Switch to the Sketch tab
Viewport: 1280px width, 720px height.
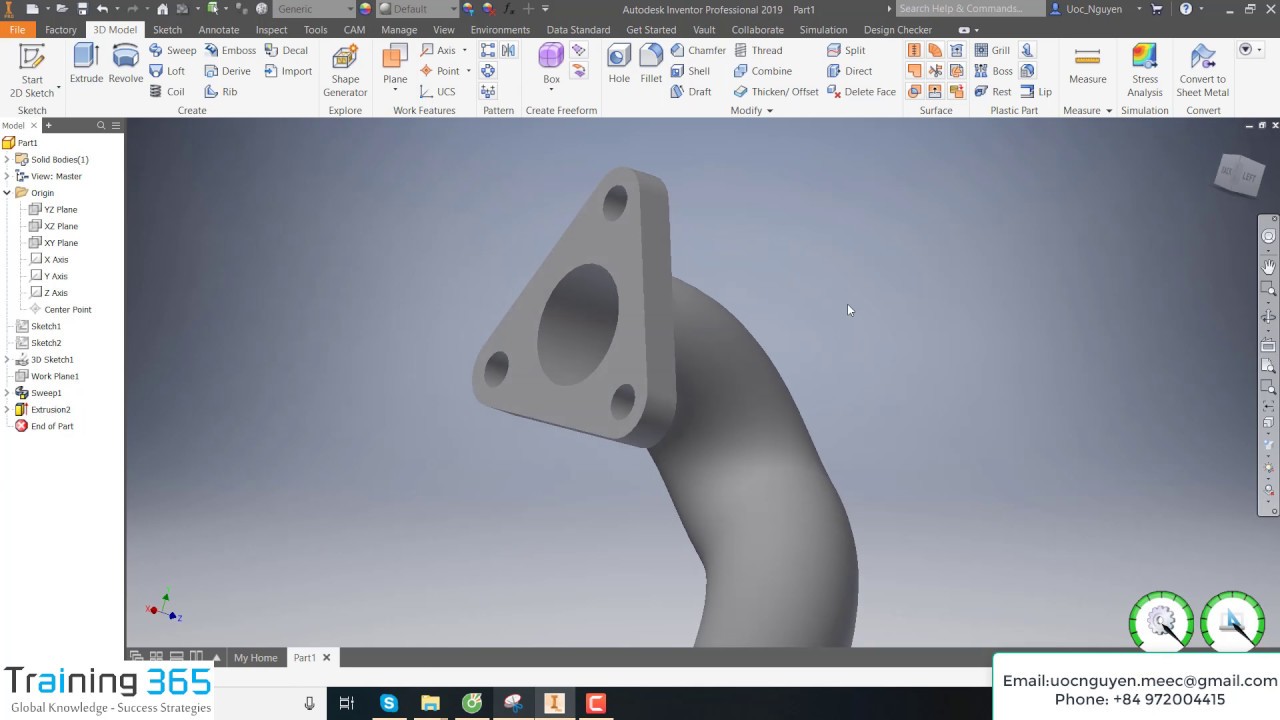167,30
